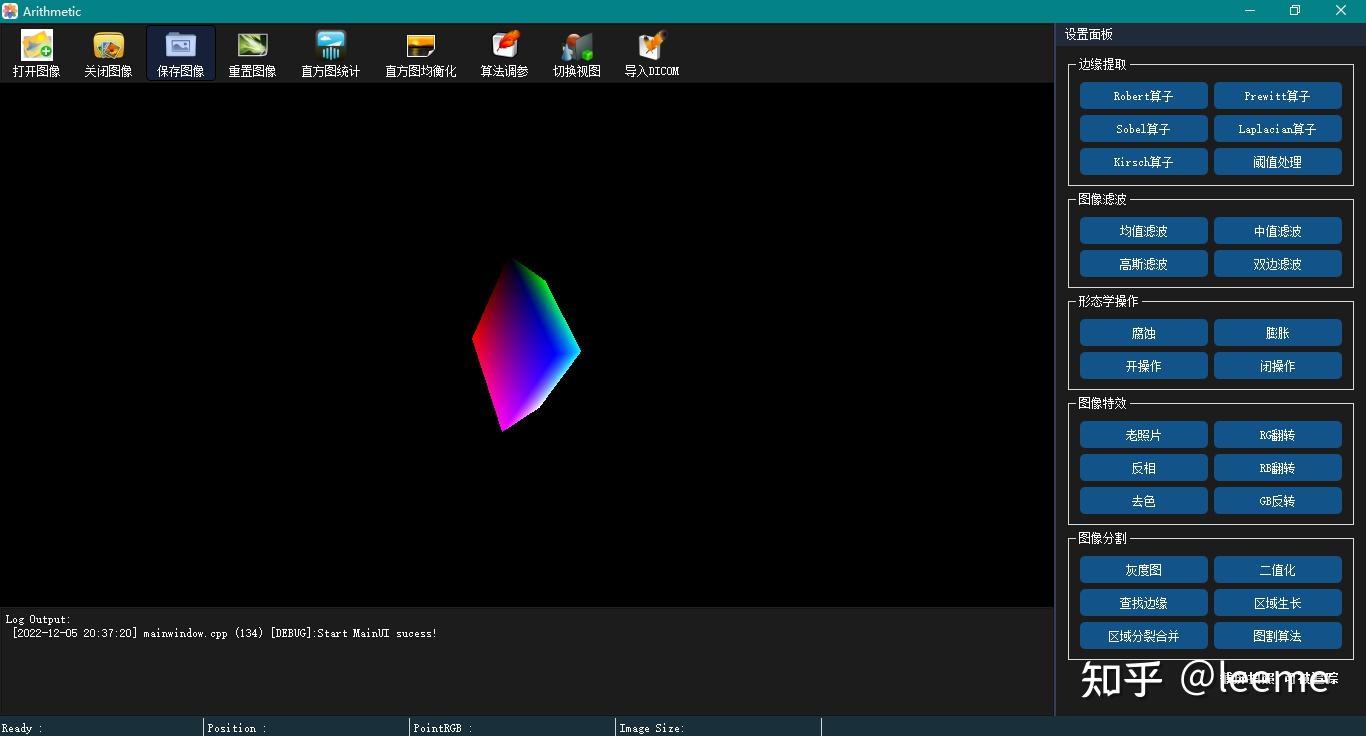Apply the 老照片 old photo effect

click(1143, 434)
